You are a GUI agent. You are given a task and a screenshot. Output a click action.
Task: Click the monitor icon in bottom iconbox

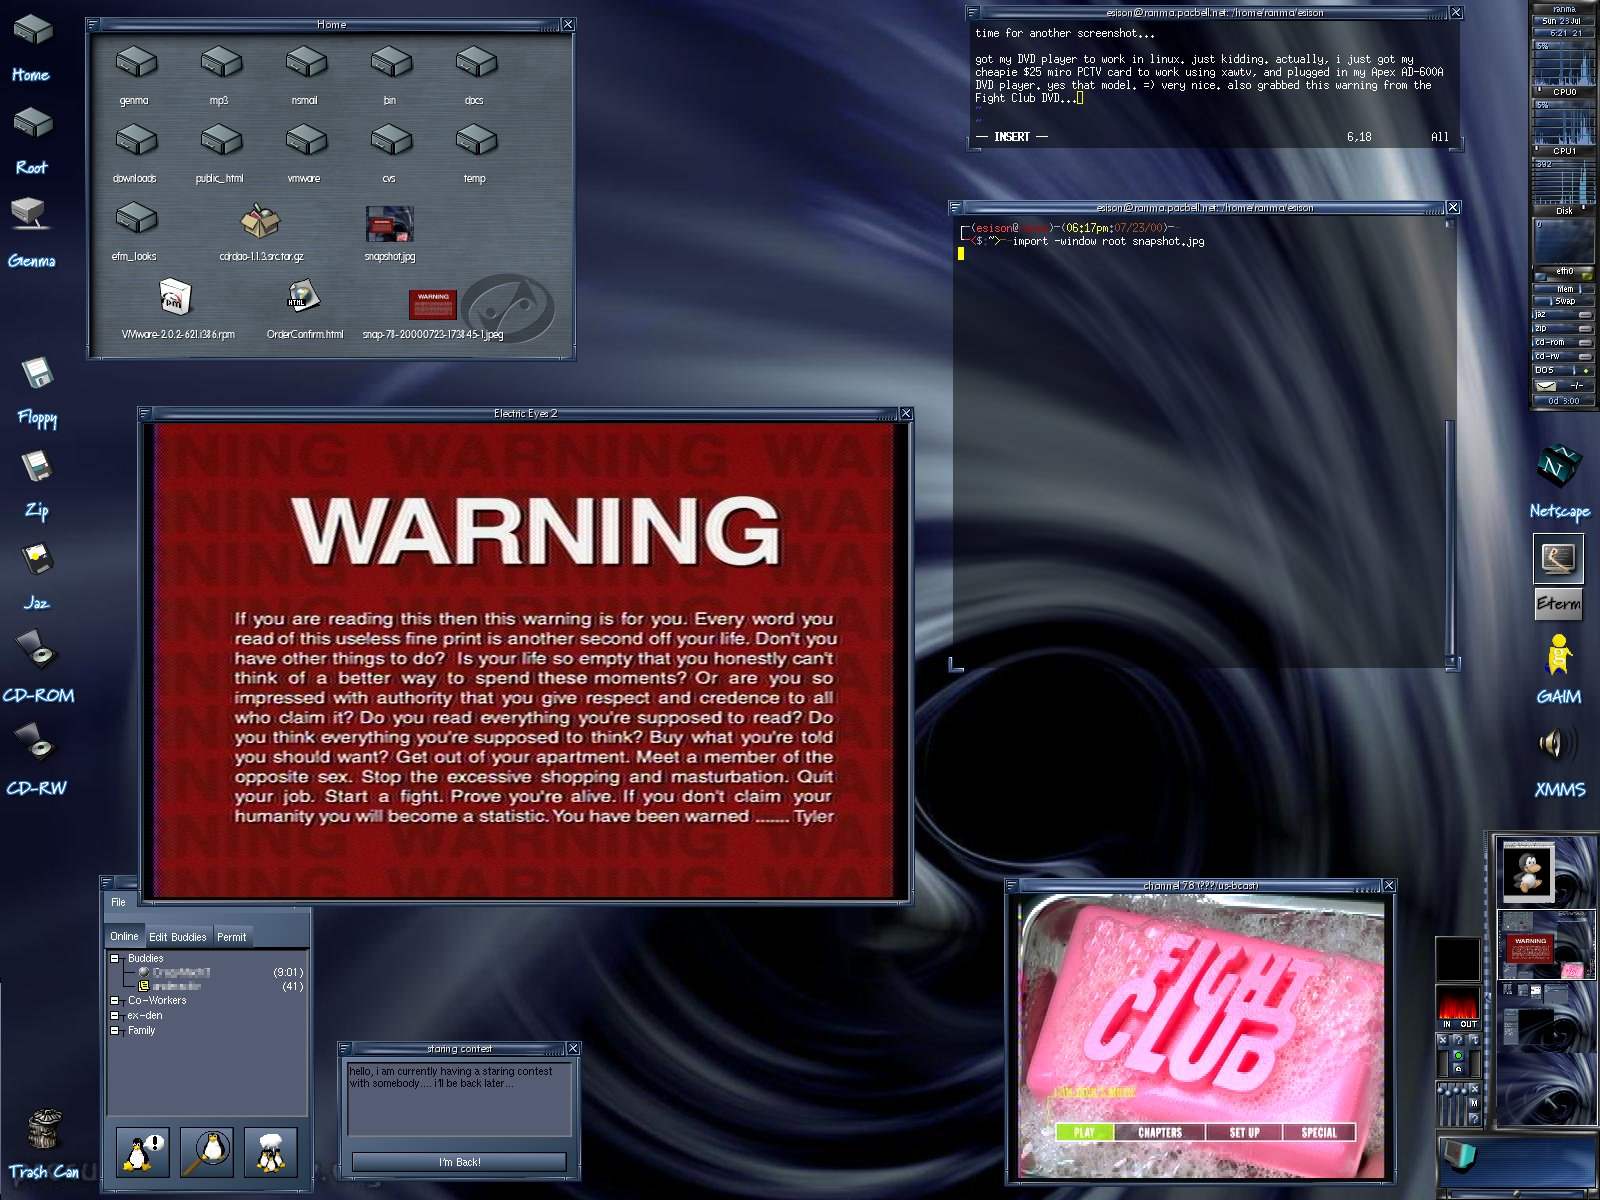click(1459, 1154)
